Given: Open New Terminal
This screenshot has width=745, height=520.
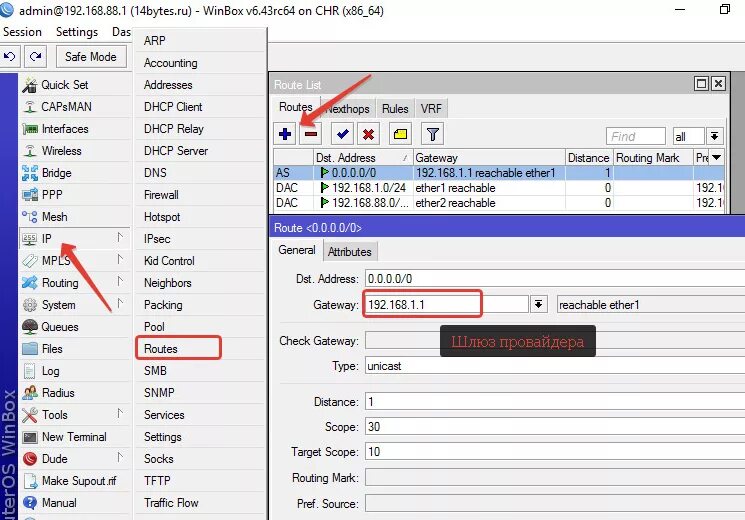Looking at the screenshot, I should click(x=75, y=437).
